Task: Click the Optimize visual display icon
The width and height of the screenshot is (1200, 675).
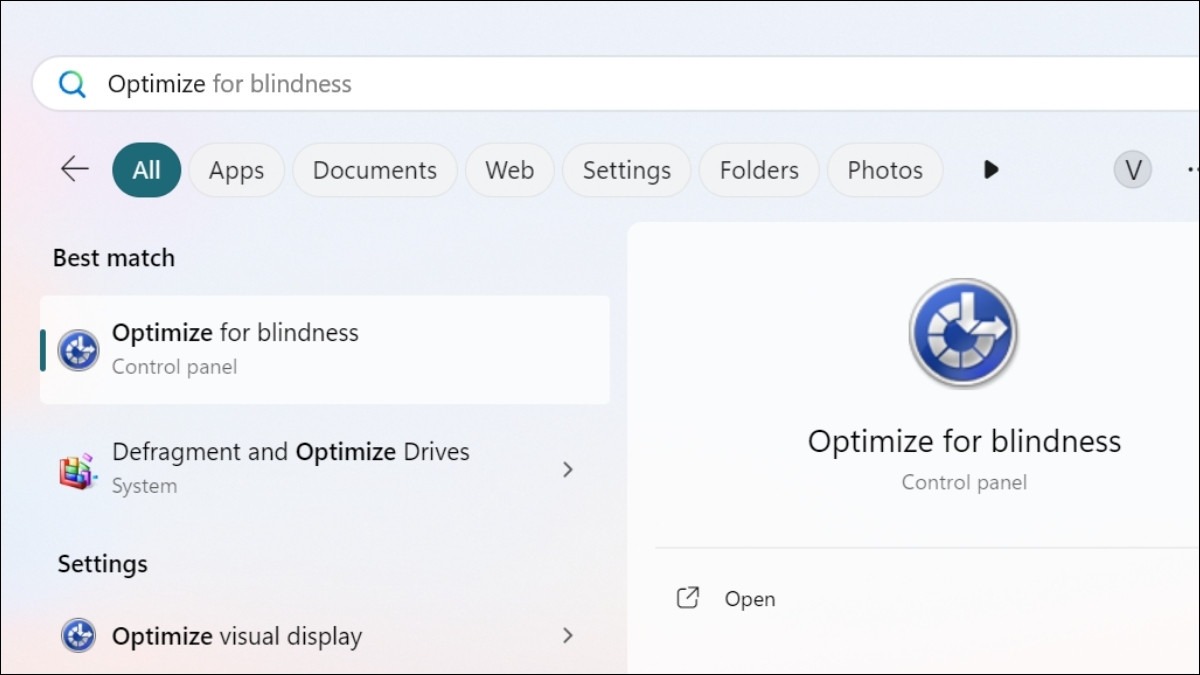Action: 78,636
